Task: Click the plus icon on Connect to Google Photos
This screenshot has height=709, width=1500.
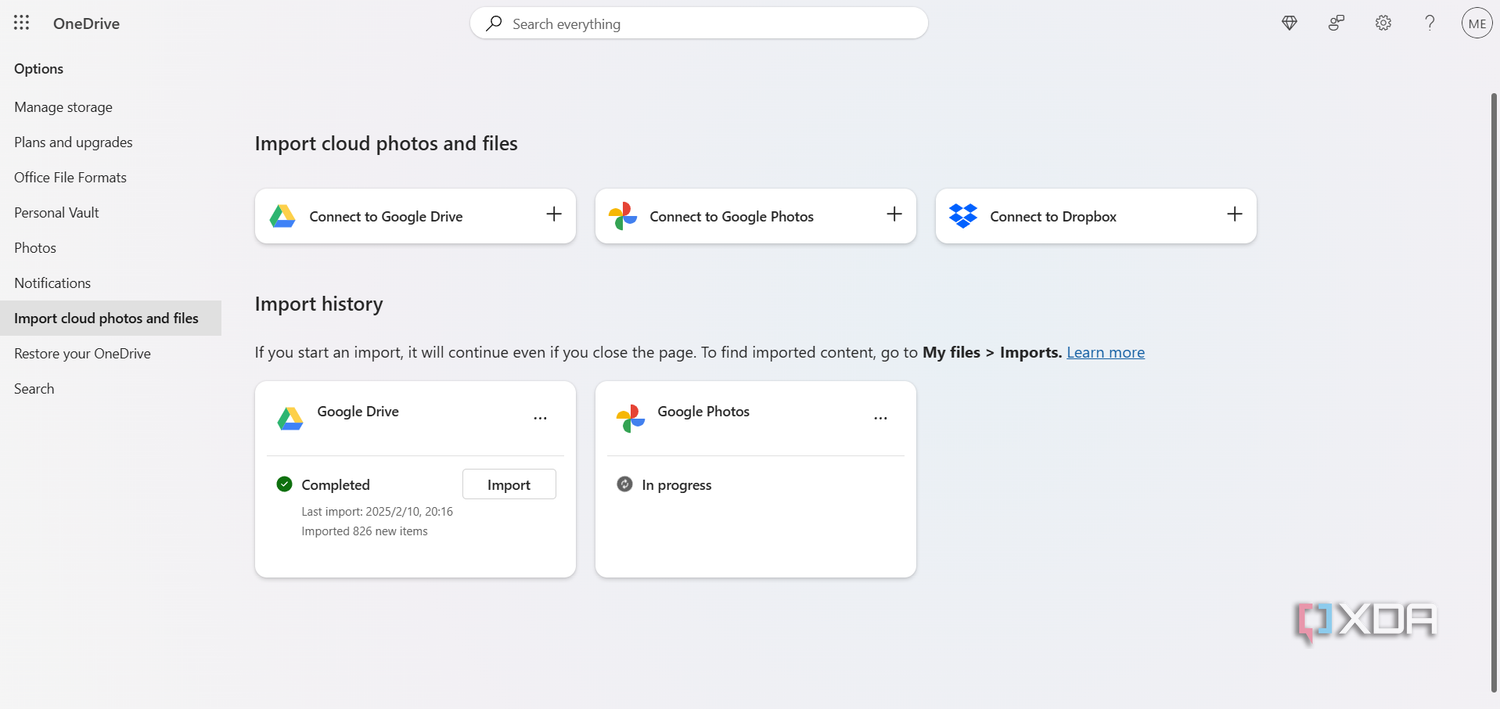Action: coord(894,214)
